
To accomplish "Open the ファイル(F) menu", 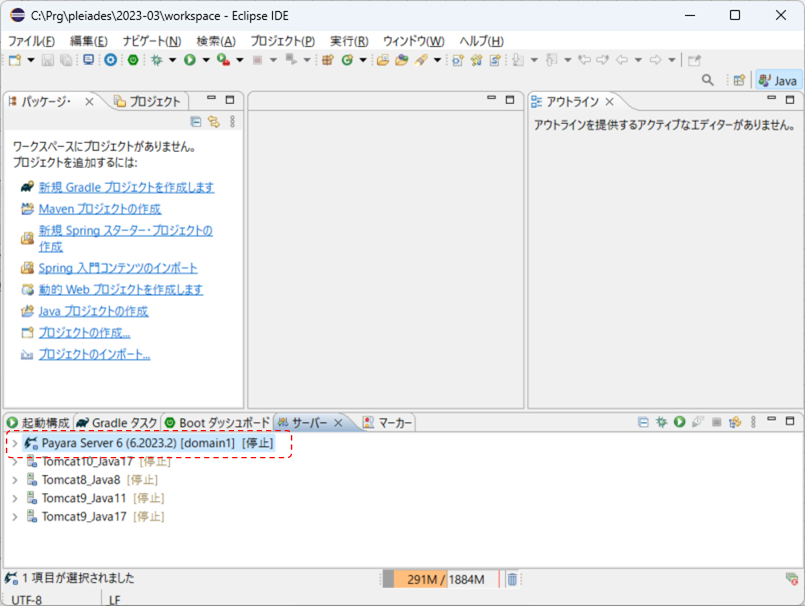I will (x=31, y=41).
